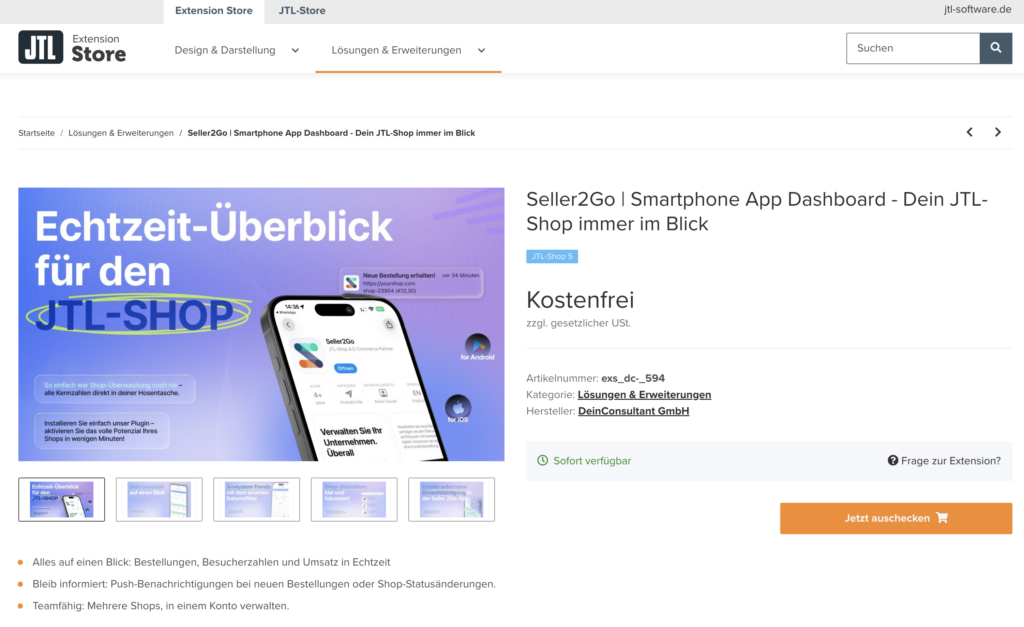Click the iOS Apple icon in banner
1024x627 pixels.
point(458,407)
